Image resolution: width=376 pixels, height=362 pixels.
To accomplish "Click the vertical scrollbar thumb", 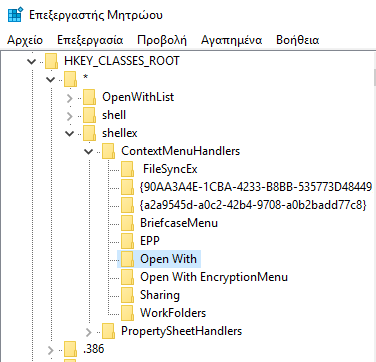I will click(x=374, y=78).
